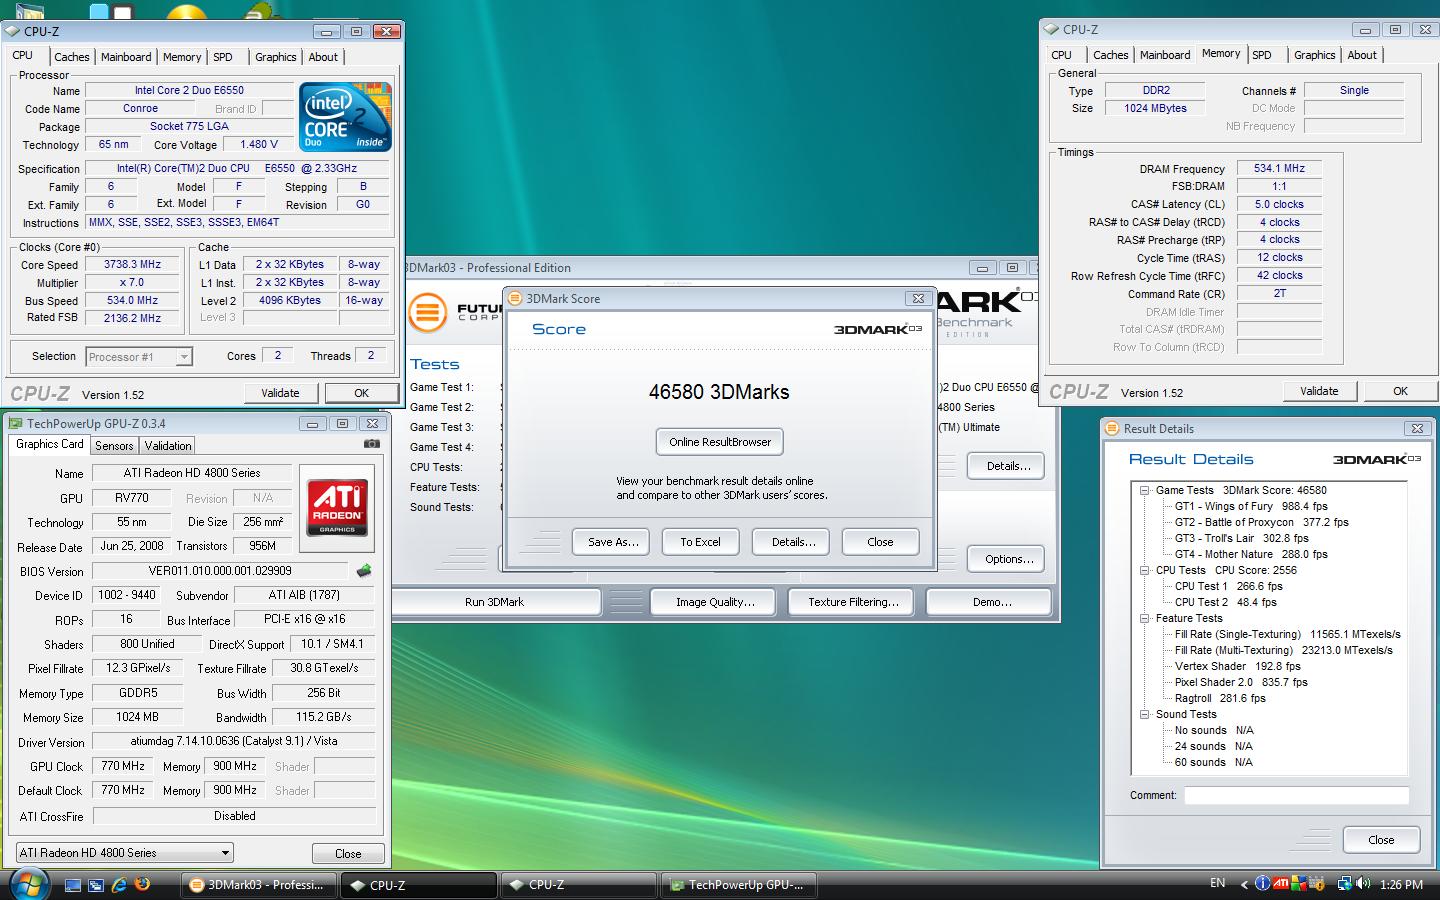1440x900 pixels.
Task: Click the GPU-Z camera screenshot icon
Action: point(372,444)
